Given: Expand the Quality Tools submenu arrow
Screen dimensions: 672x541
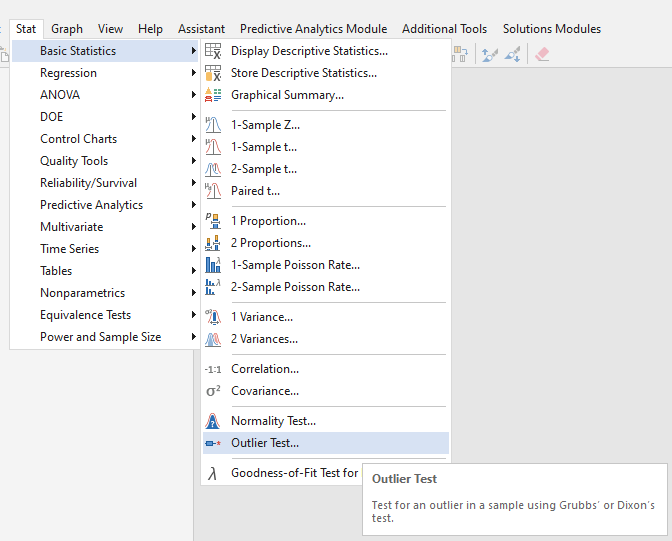Looking at the screenshot, I should [x=194, y=161].
